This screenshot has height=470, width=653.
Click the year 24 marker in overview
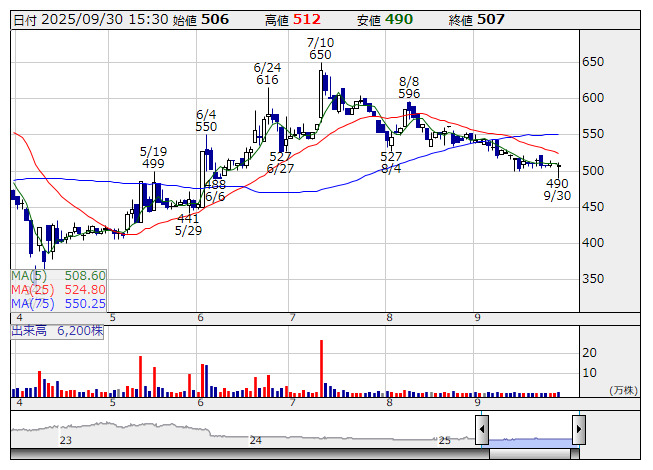pyautogui.click(x=255, y=440)
